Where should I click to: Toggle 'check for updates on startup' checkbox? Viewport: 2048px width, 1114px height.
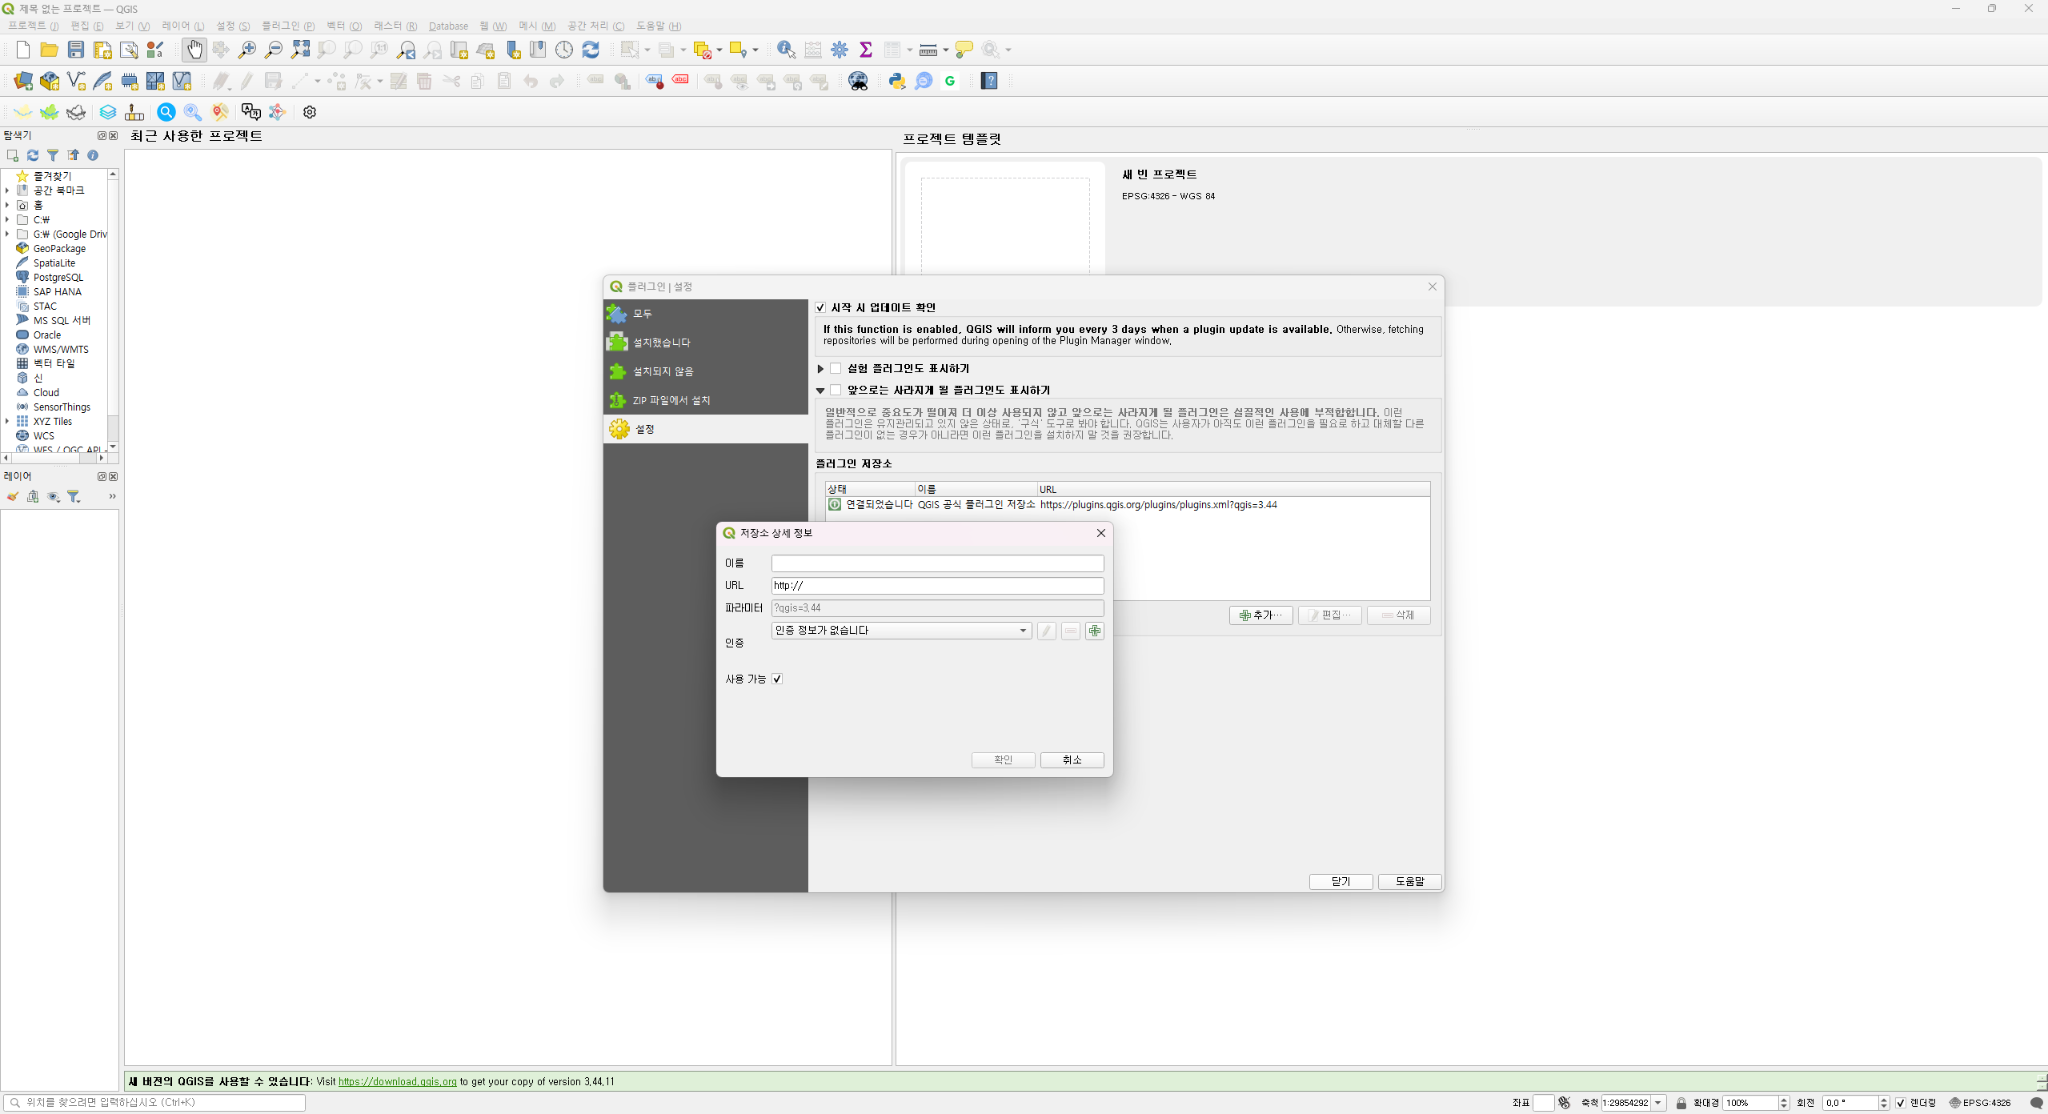click(x=821, y=308)
